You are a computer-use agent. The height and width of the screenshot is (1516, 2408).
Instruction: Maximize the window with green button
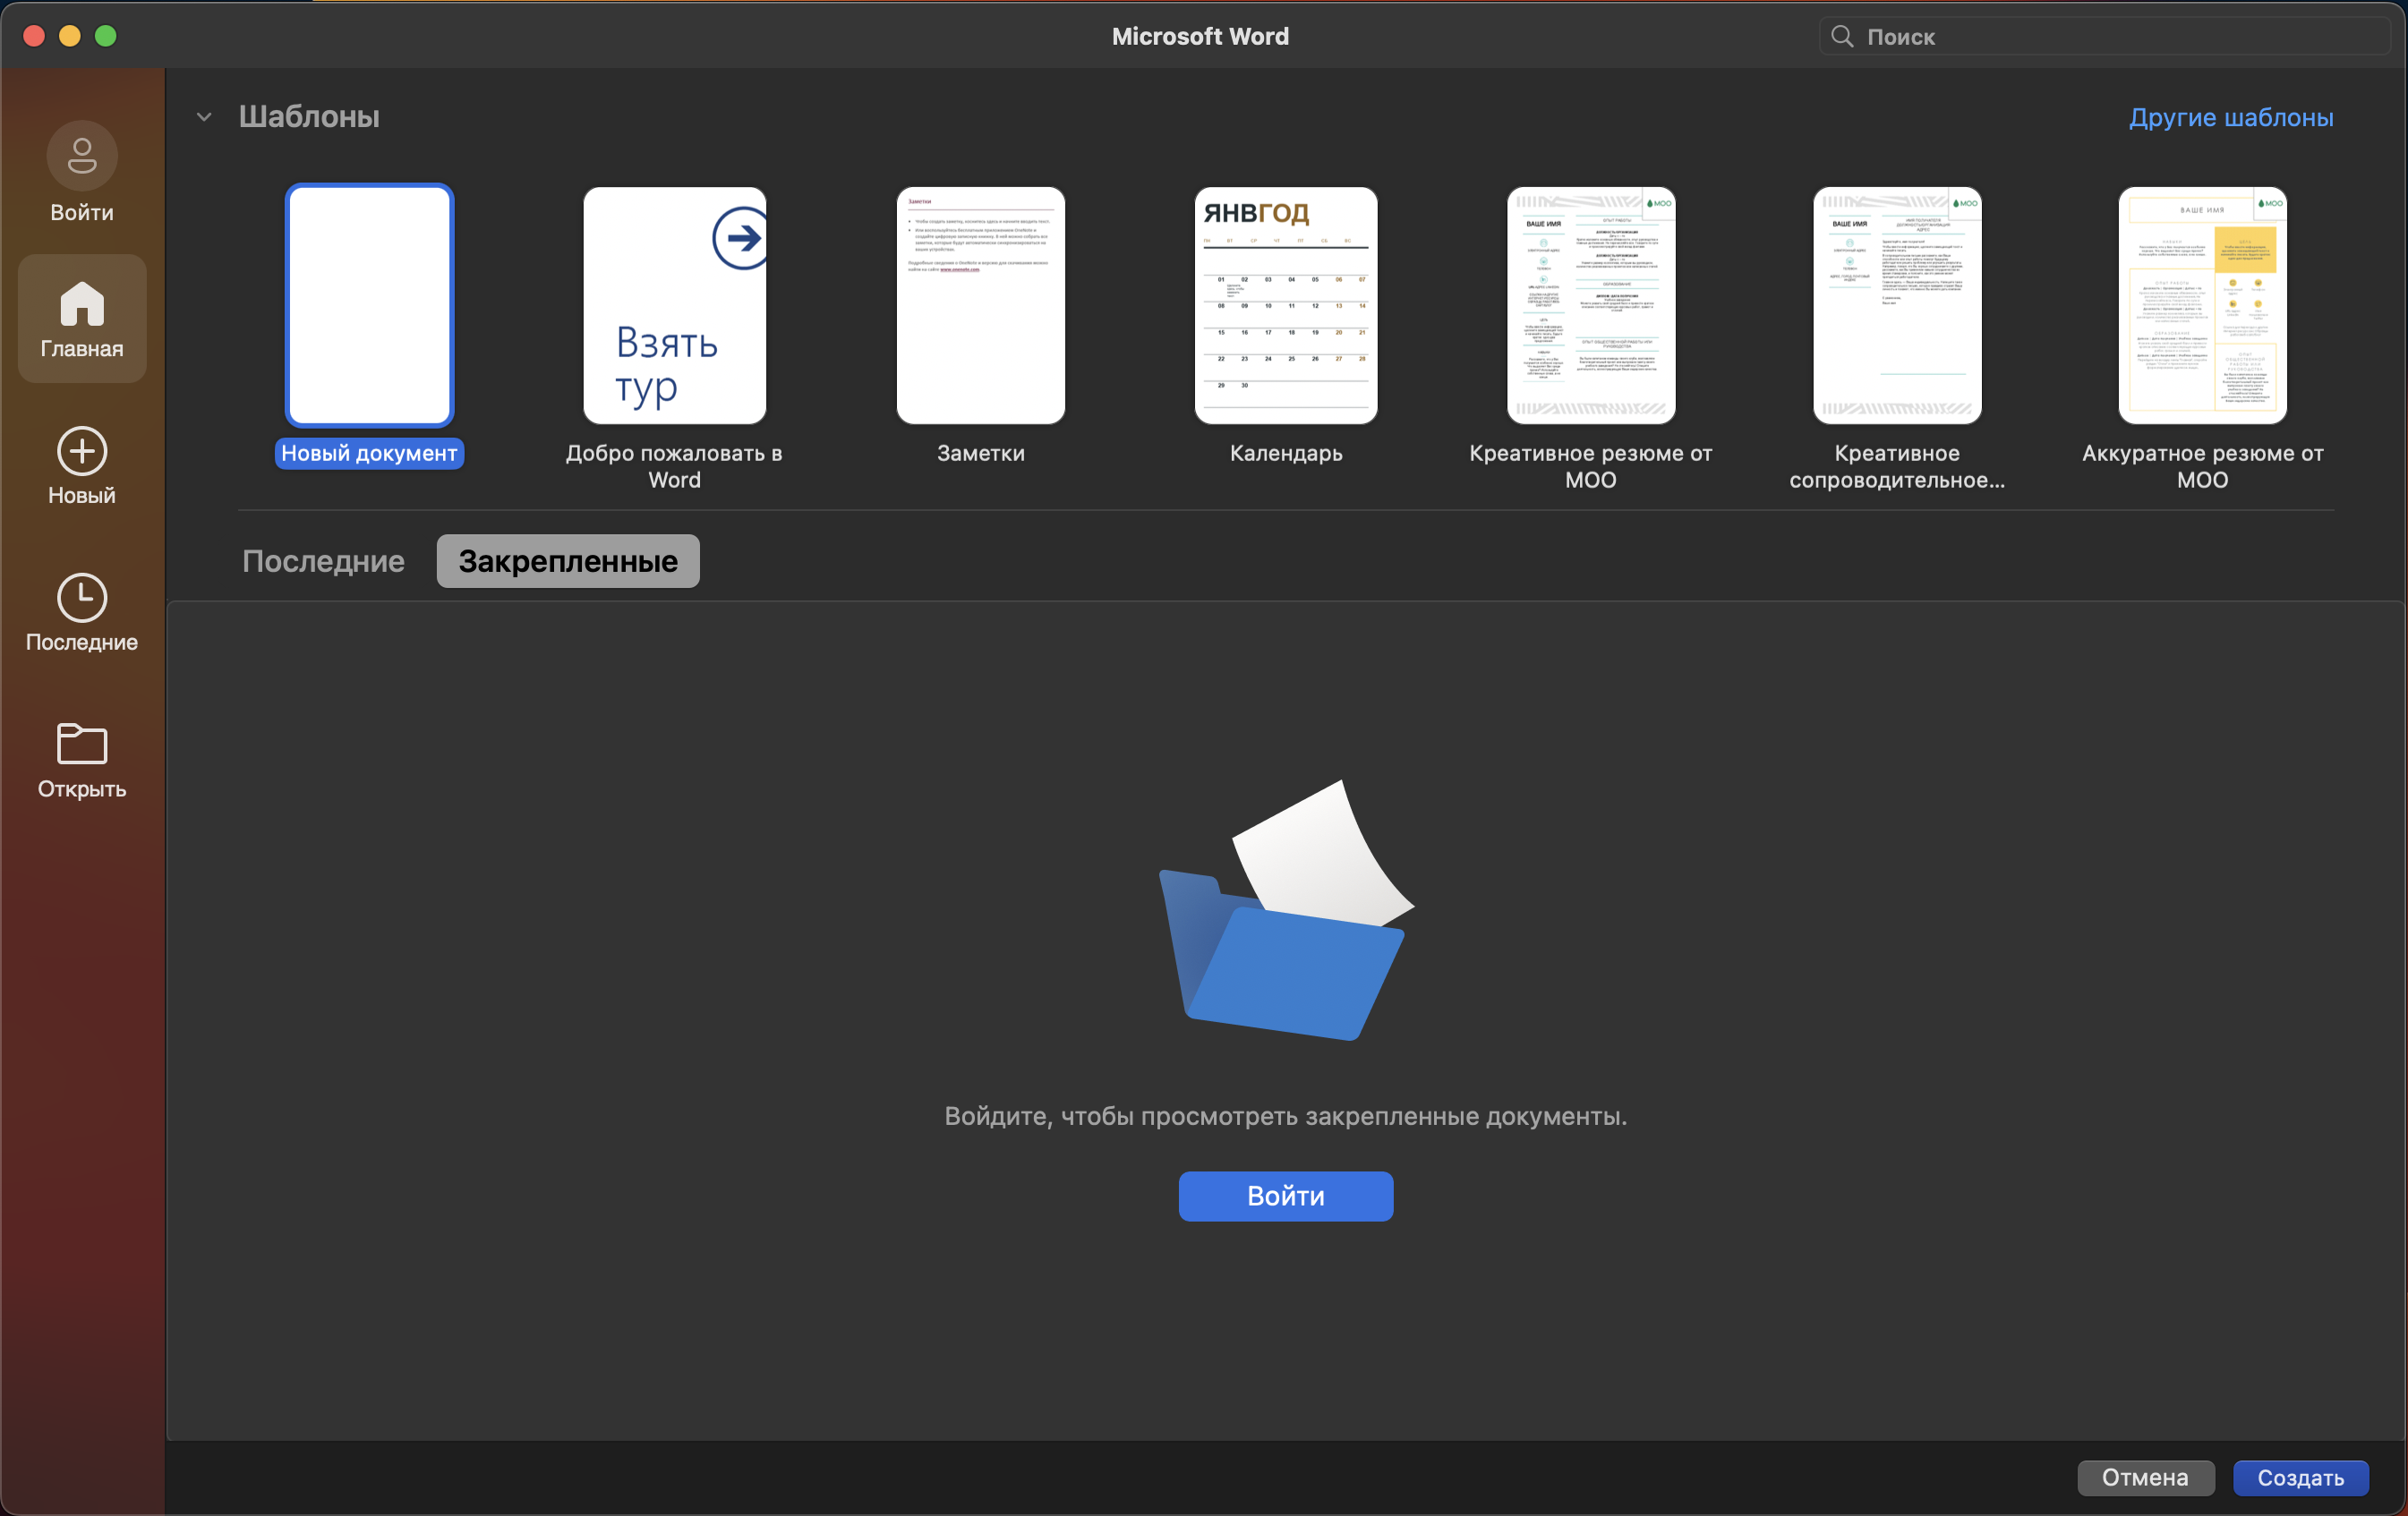point(106,37)
